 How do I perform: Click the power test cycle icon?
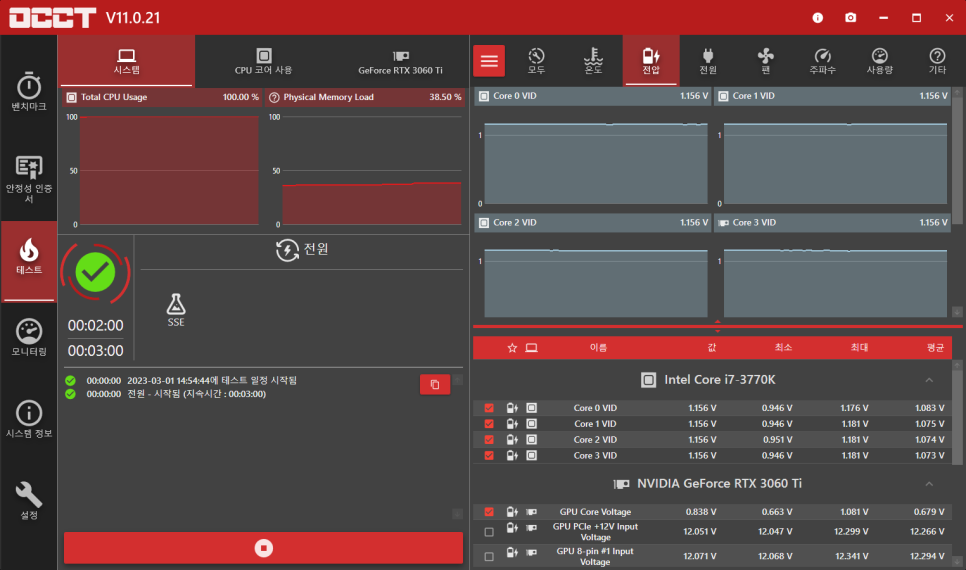tap(287, 250)
